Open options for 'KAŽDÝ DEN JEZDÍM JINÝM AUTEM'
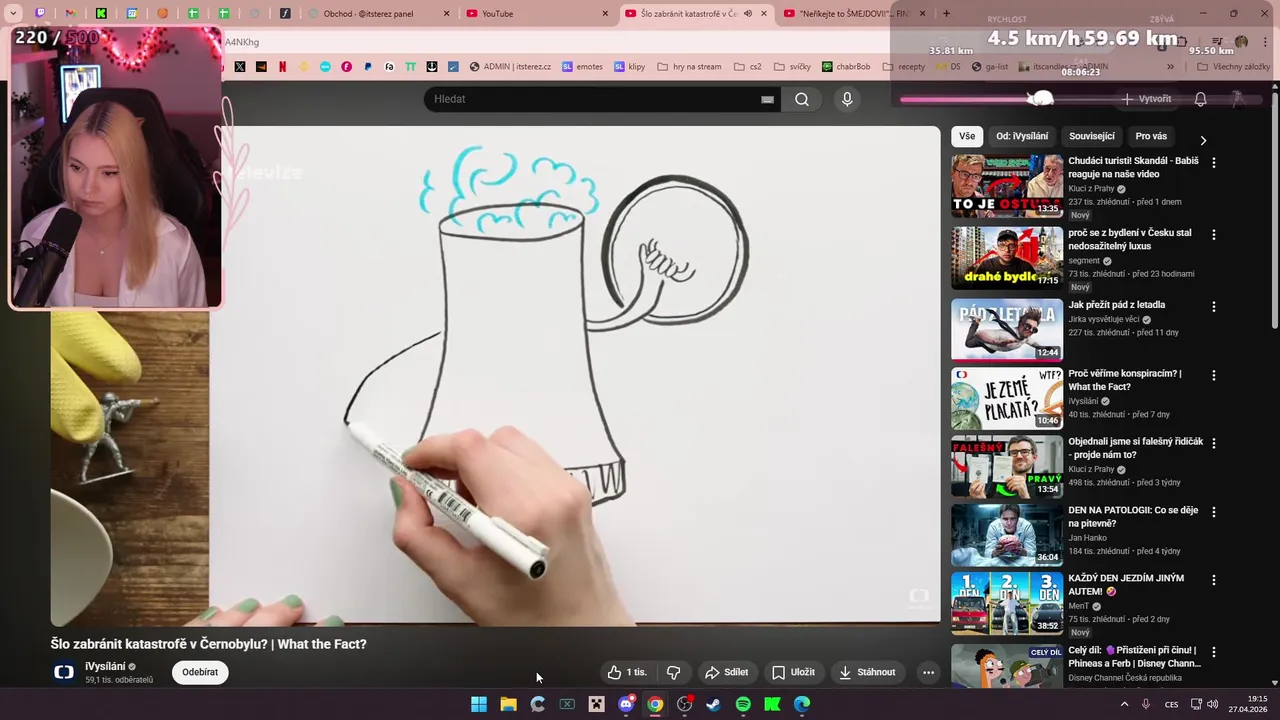 click(x=1214, y=580)
